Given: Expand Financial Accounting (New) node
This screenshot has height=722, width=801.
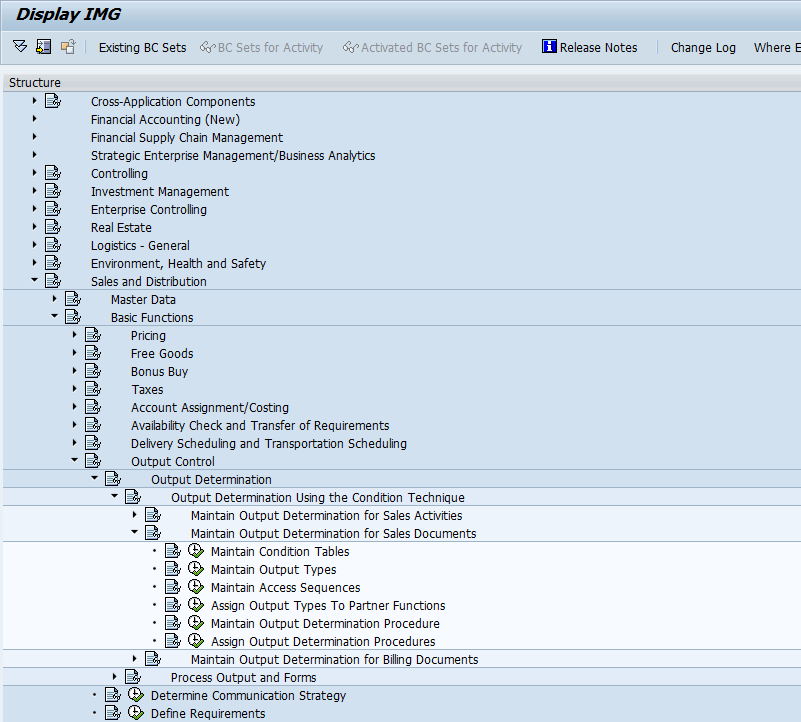Looking at the screenshot, I should click(x=34, y=119).
